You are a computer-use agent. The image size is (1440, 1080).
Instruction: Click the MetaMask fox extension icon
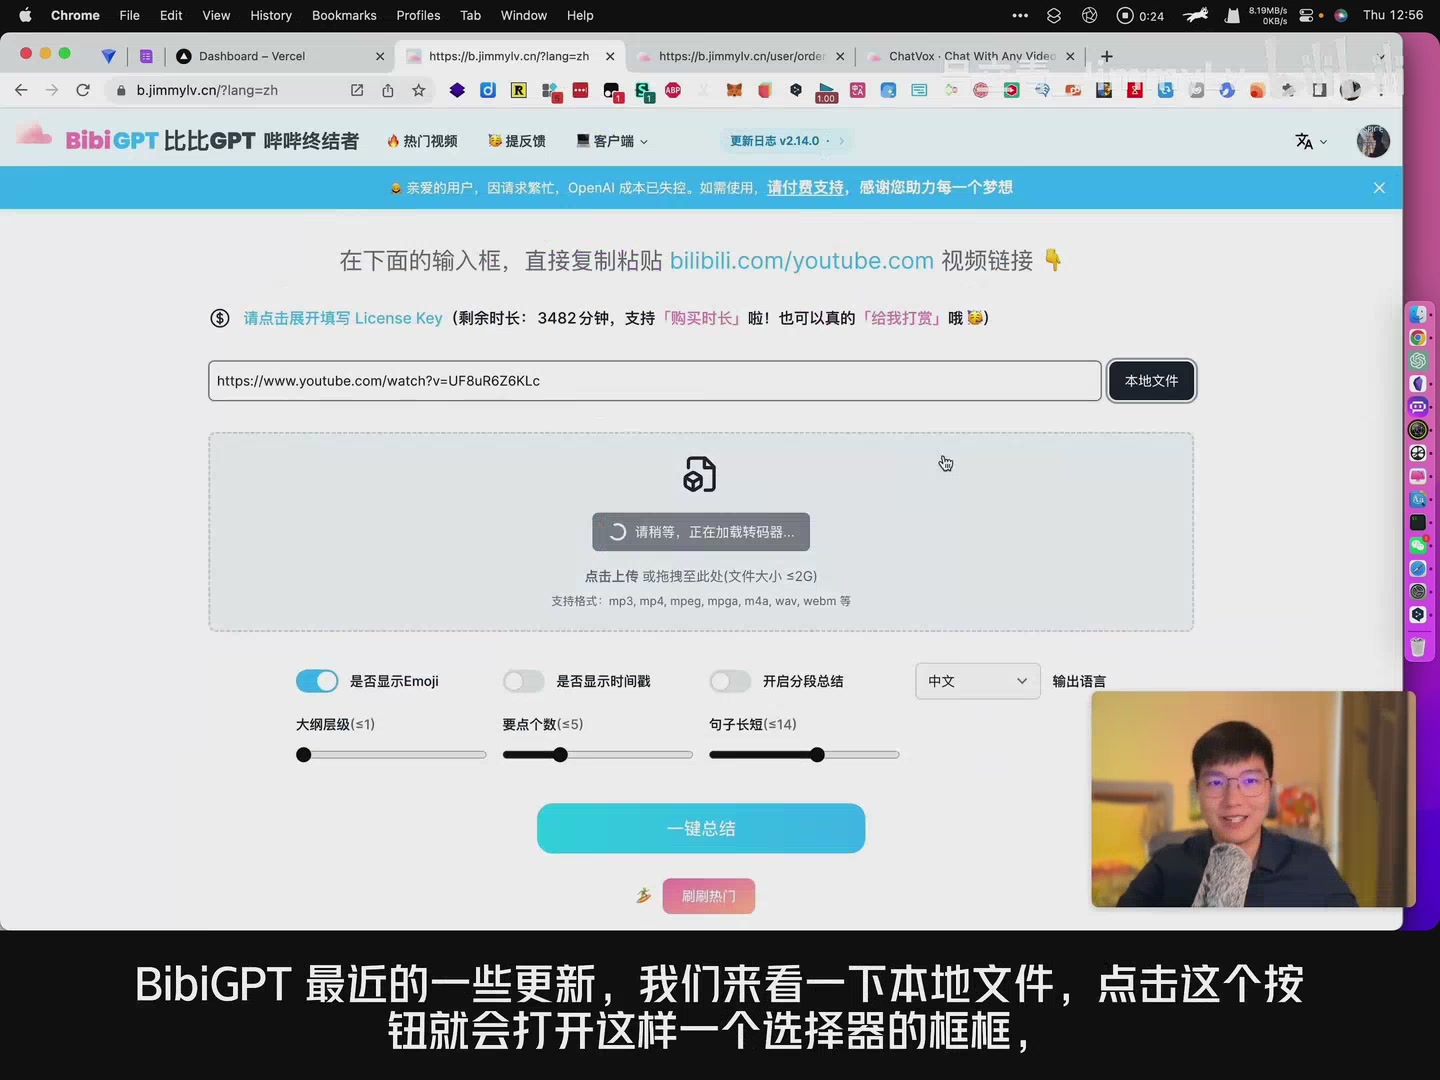(x=735, y=90)
